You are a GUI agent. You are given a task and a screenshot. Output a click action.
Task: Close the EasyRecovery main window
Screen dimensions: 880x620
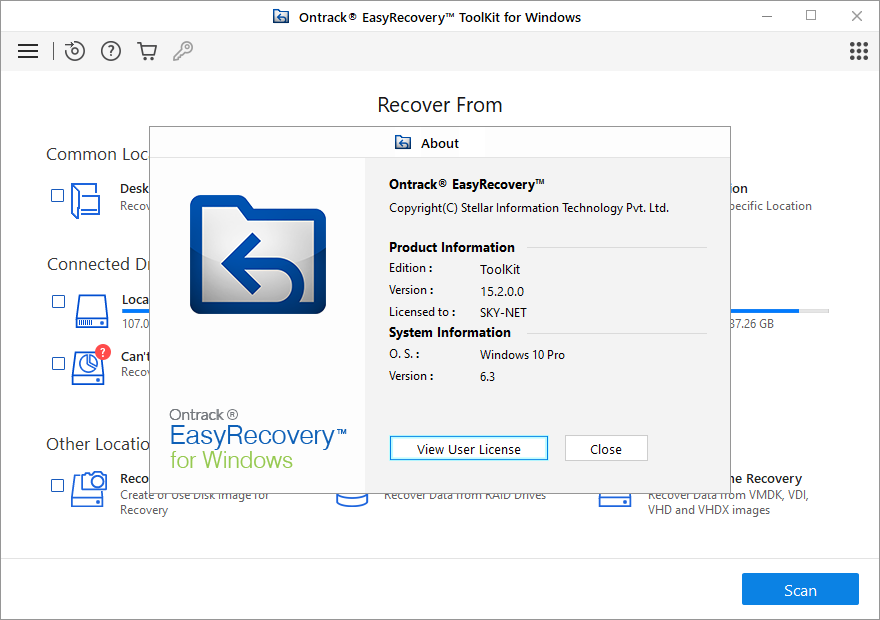click(x=856, y=16)
